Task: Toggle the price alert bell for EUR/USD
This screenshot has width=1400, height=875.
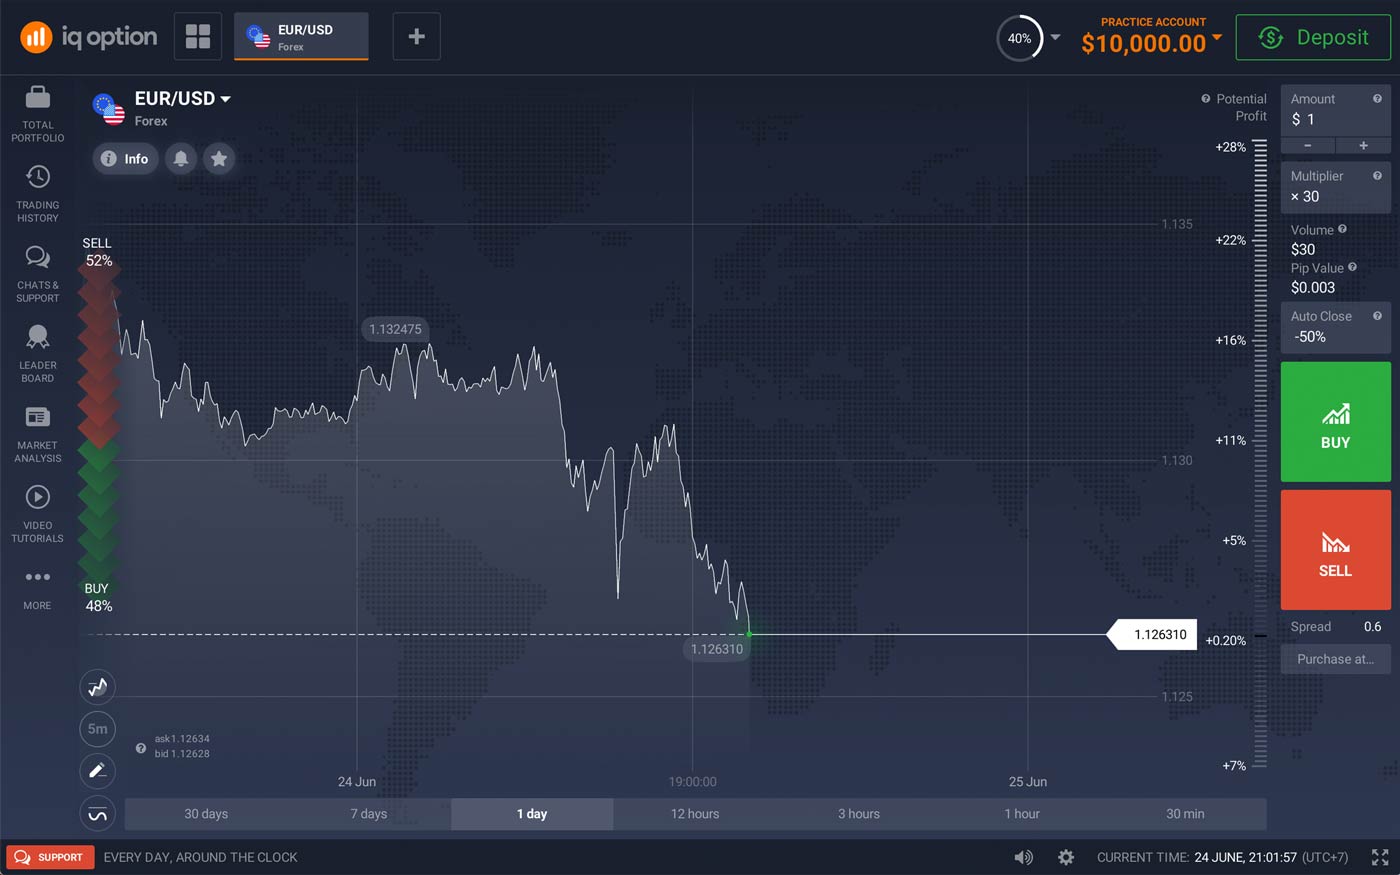Action: pos(181,158)
